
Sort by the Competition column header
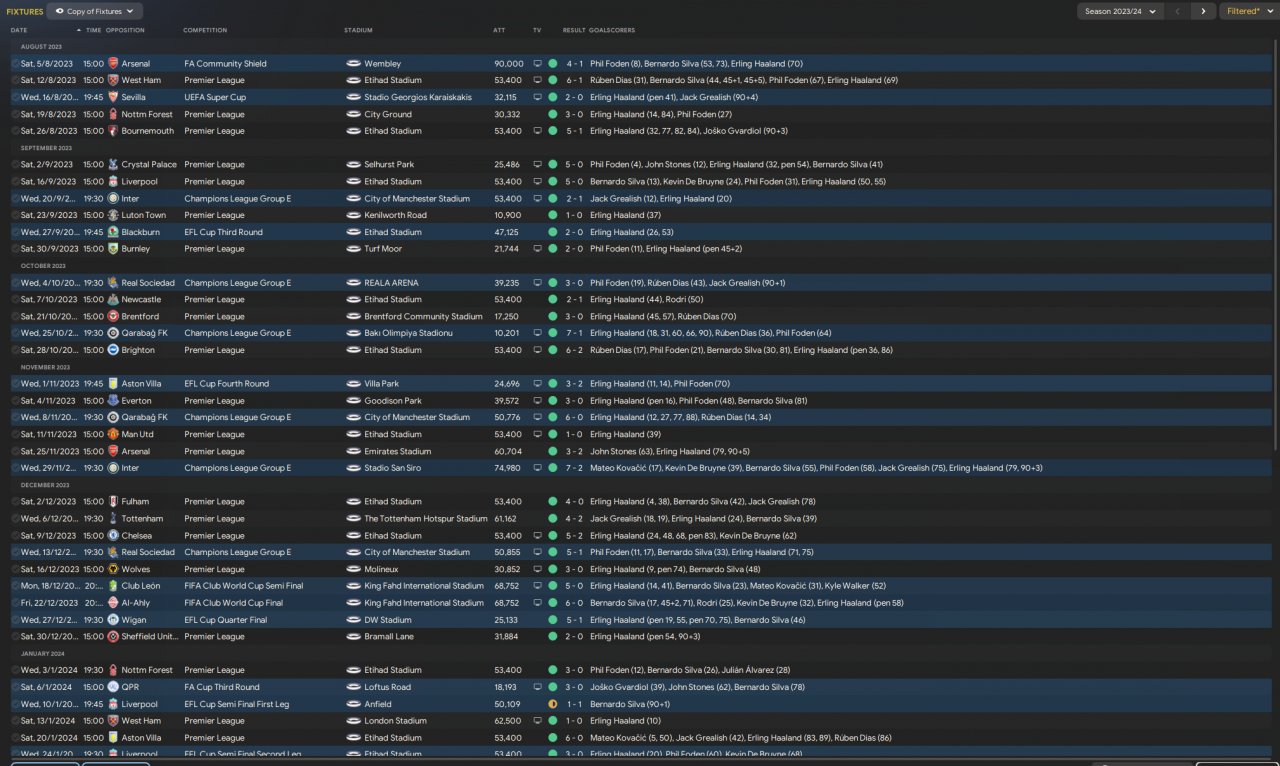click(x=205, y=30)
